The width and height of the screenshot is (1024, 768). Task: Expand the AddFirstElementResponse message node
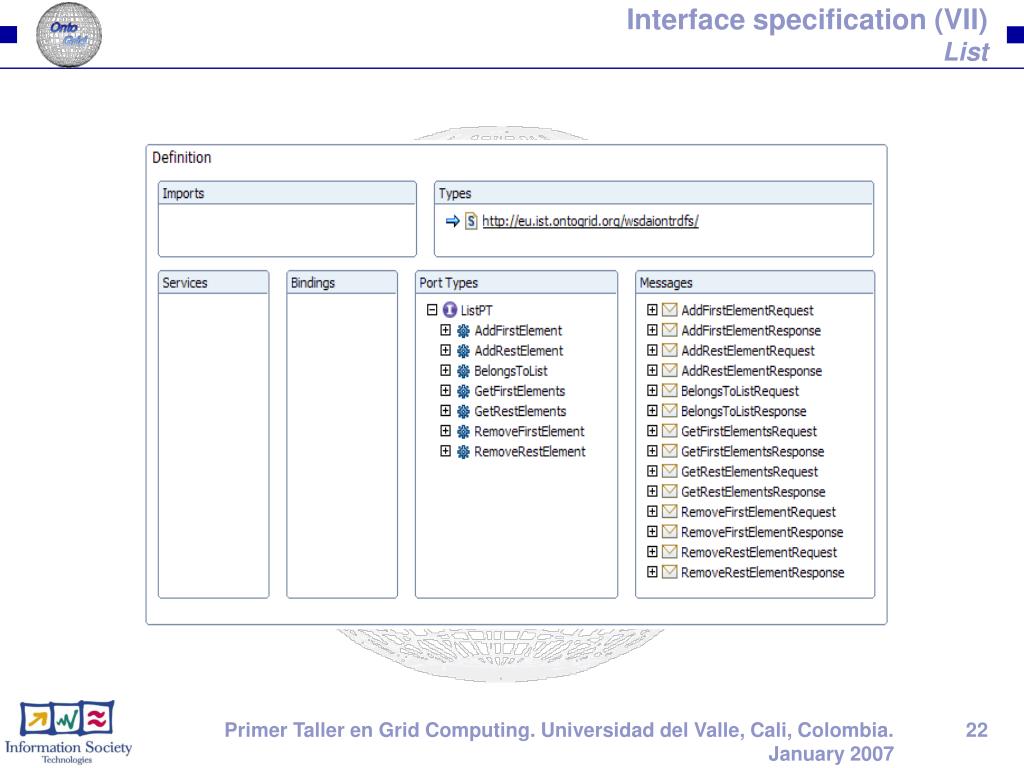tap(652, 330)
